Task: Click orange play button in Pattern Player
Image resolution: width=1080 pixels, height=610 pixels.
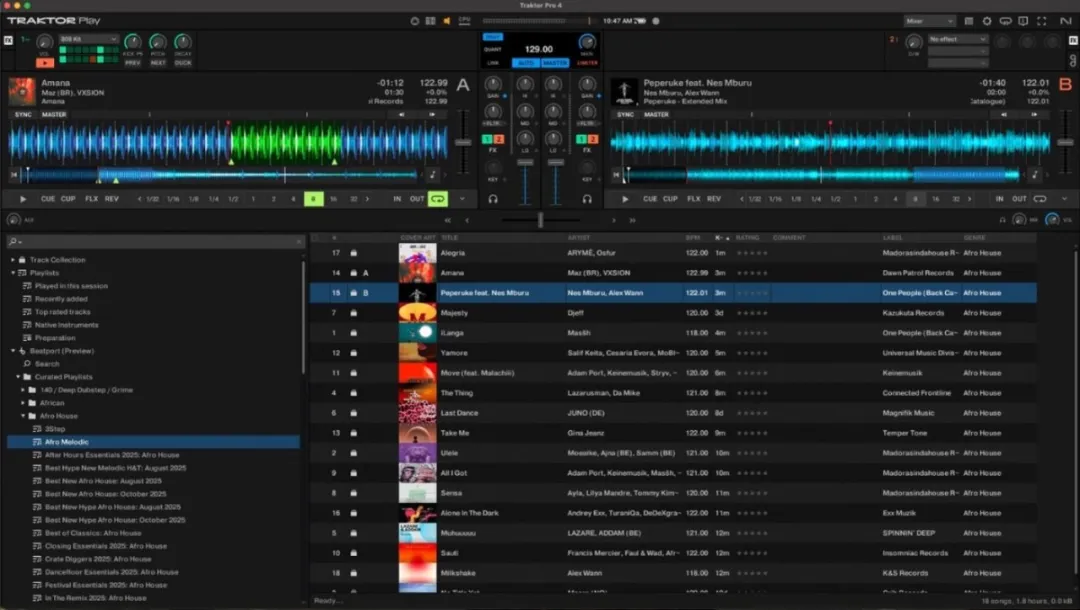Action: [x=45, y=63]
